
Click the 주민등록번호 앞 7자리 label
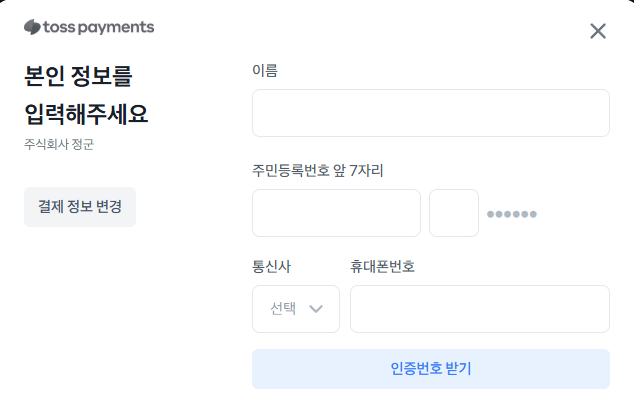[318, 170]
